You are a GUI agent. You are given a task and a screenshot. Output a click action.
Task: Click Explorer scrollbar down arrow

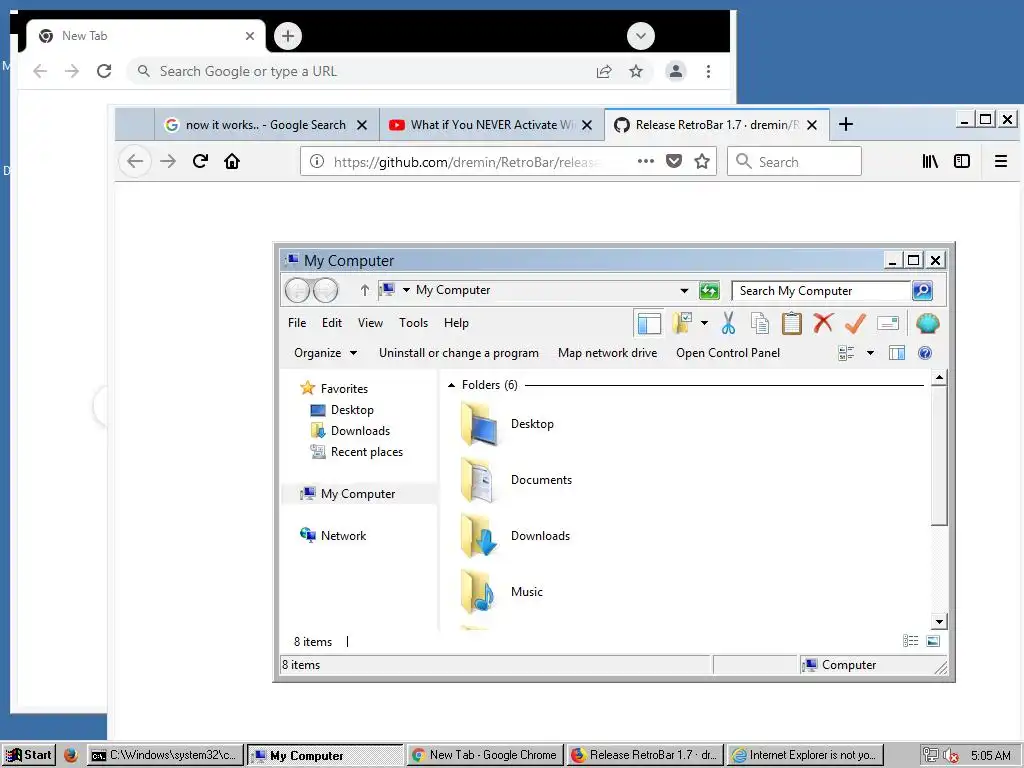click(x=939, y=622)
